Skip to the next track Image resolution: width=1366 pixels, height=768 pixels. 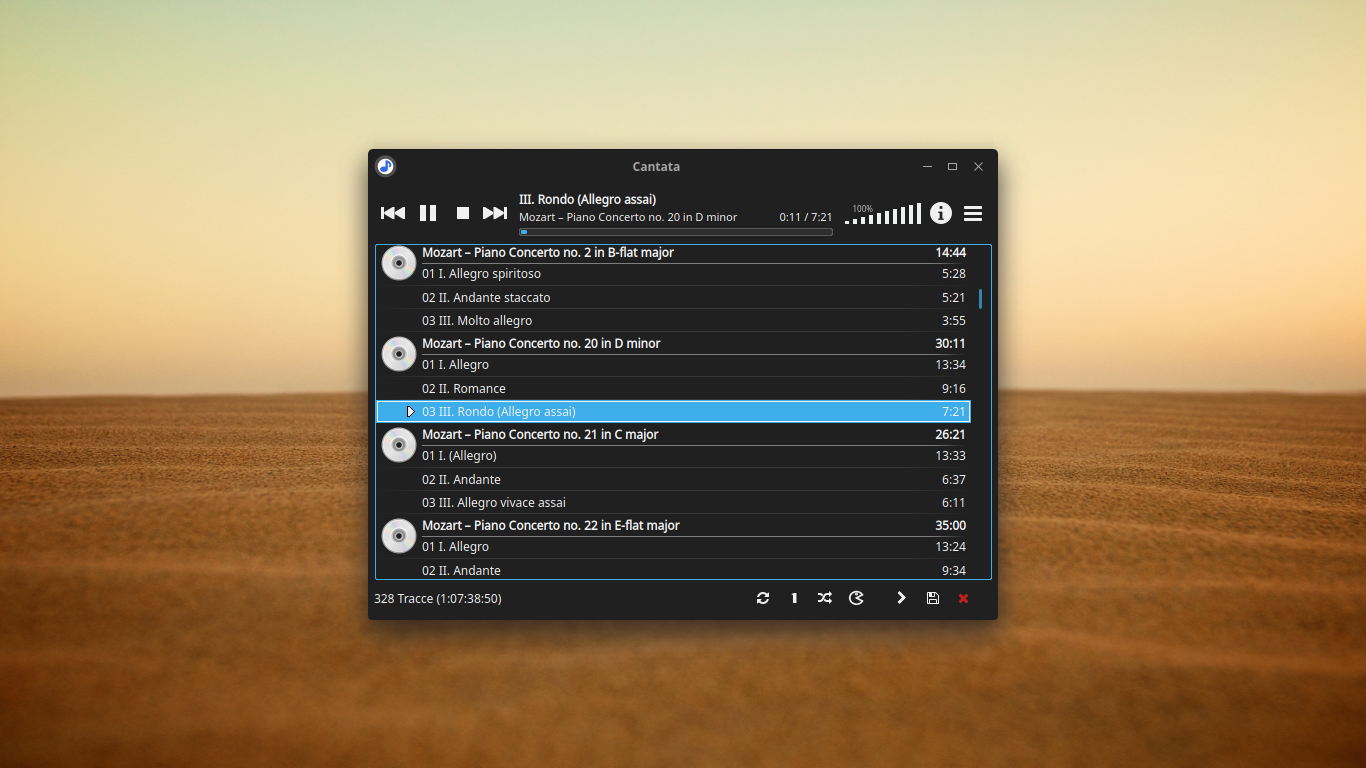(x=495, y=213)
